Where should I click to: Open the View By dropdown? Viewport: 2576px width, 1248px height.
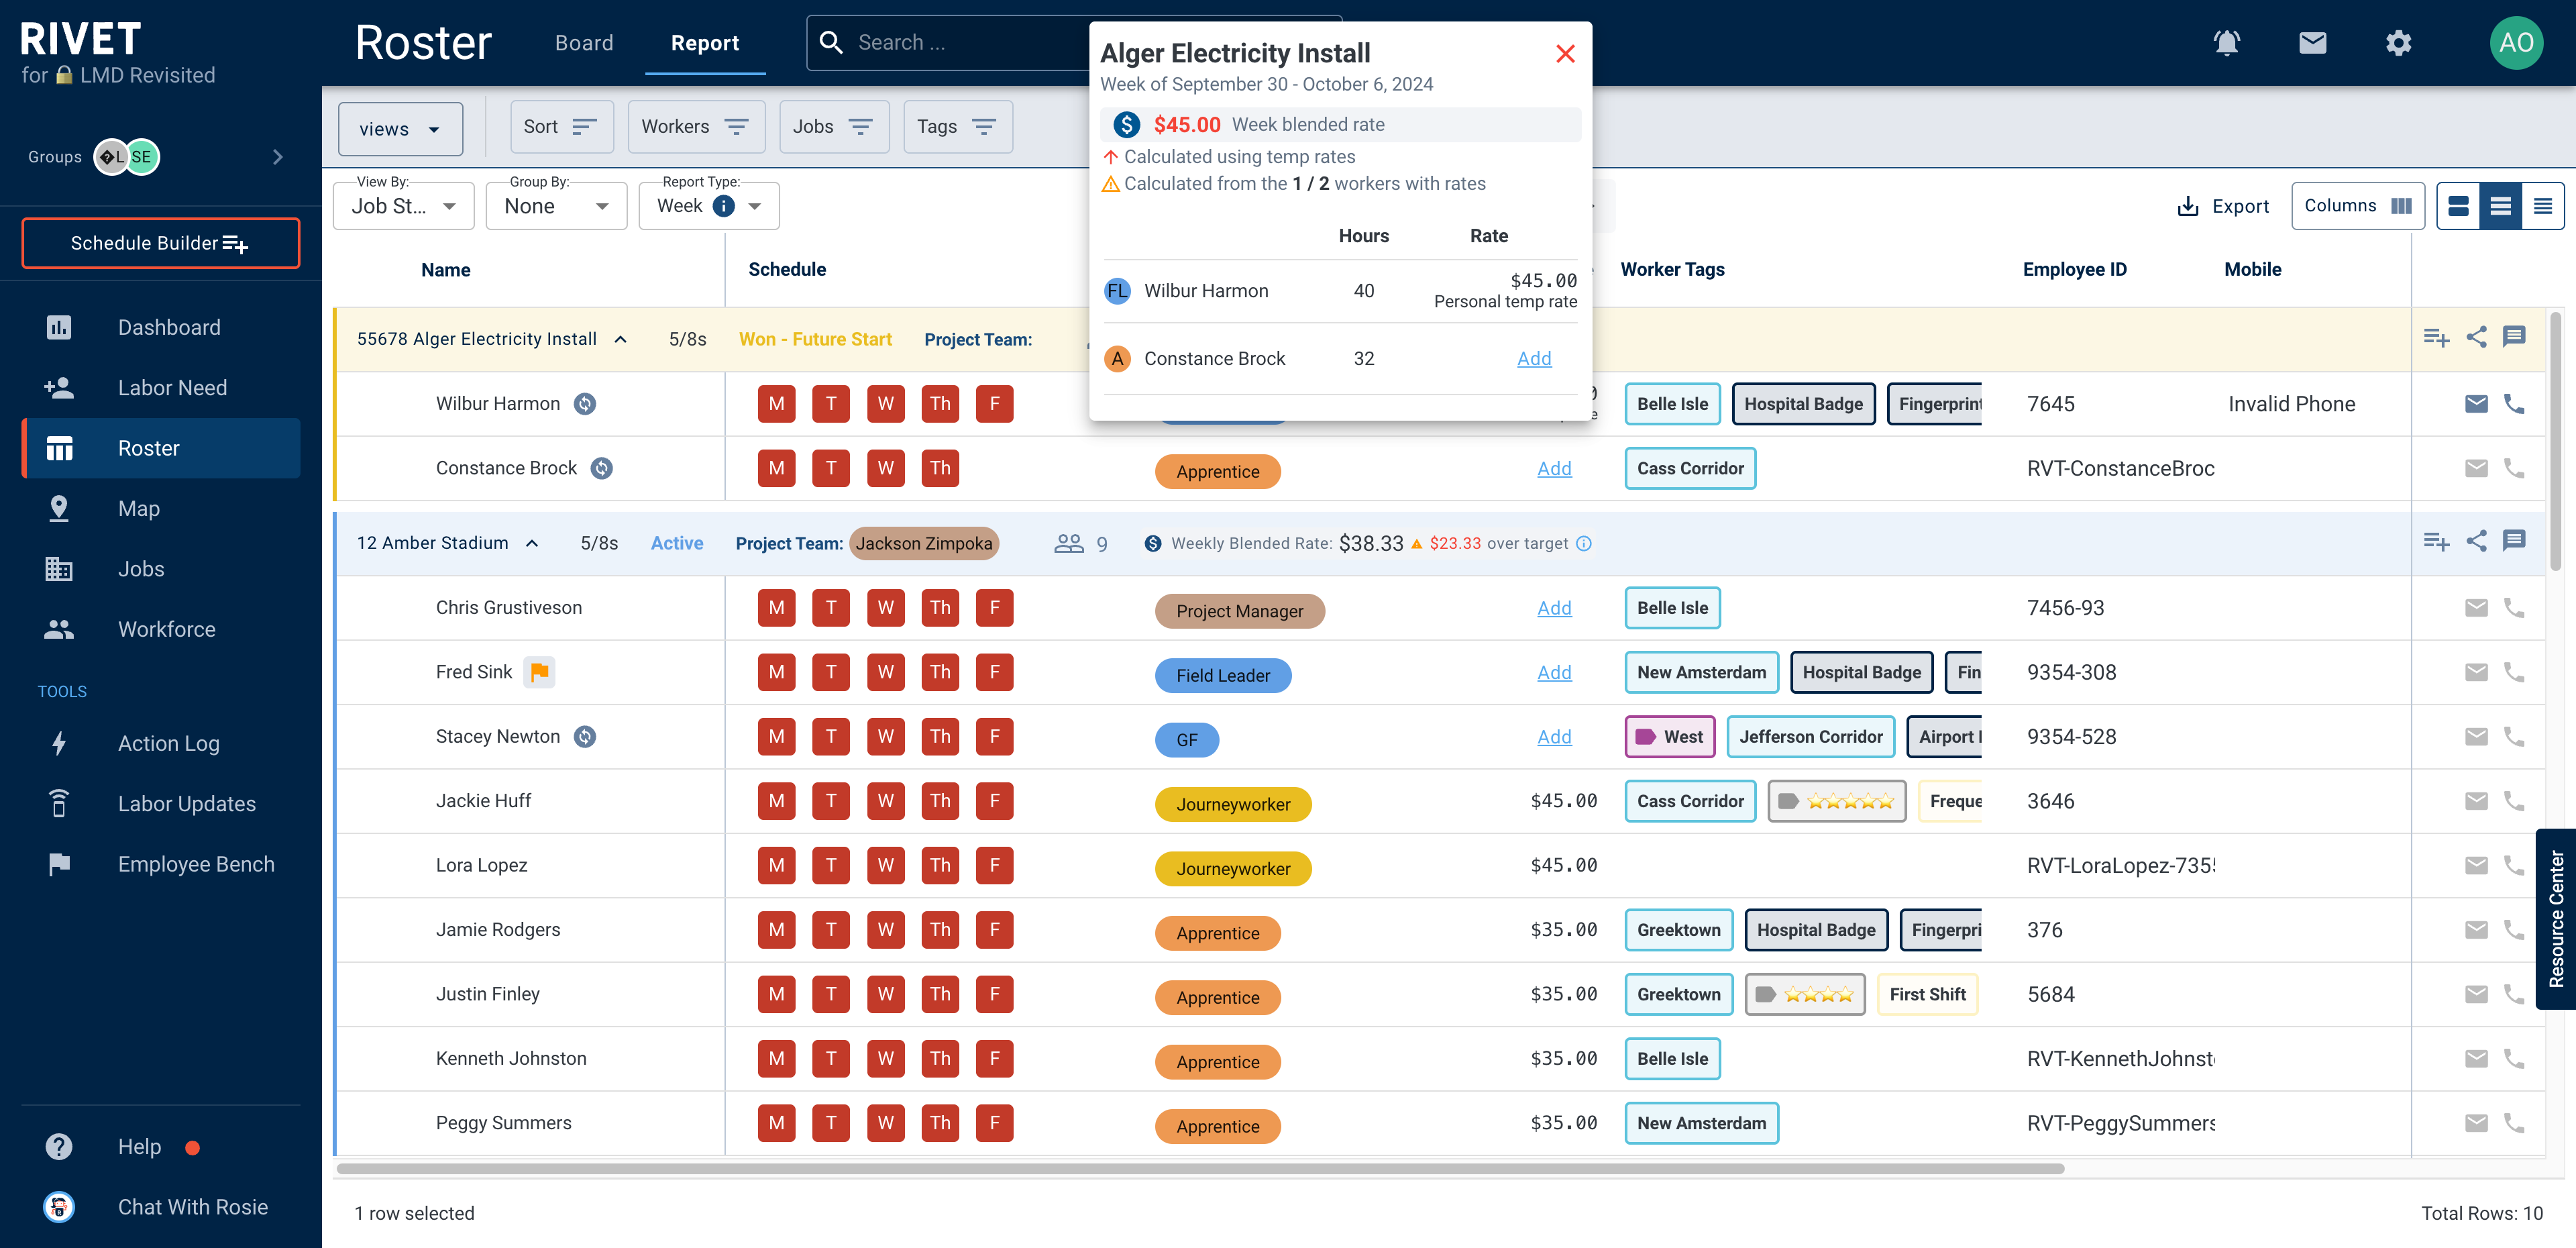click(x=403, y=206)
